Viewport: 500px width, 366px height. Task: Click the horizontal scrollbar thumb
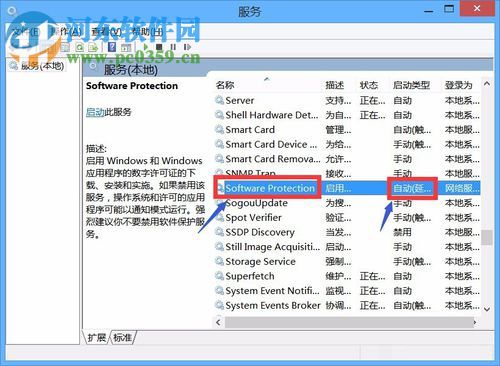pos(349,322)
